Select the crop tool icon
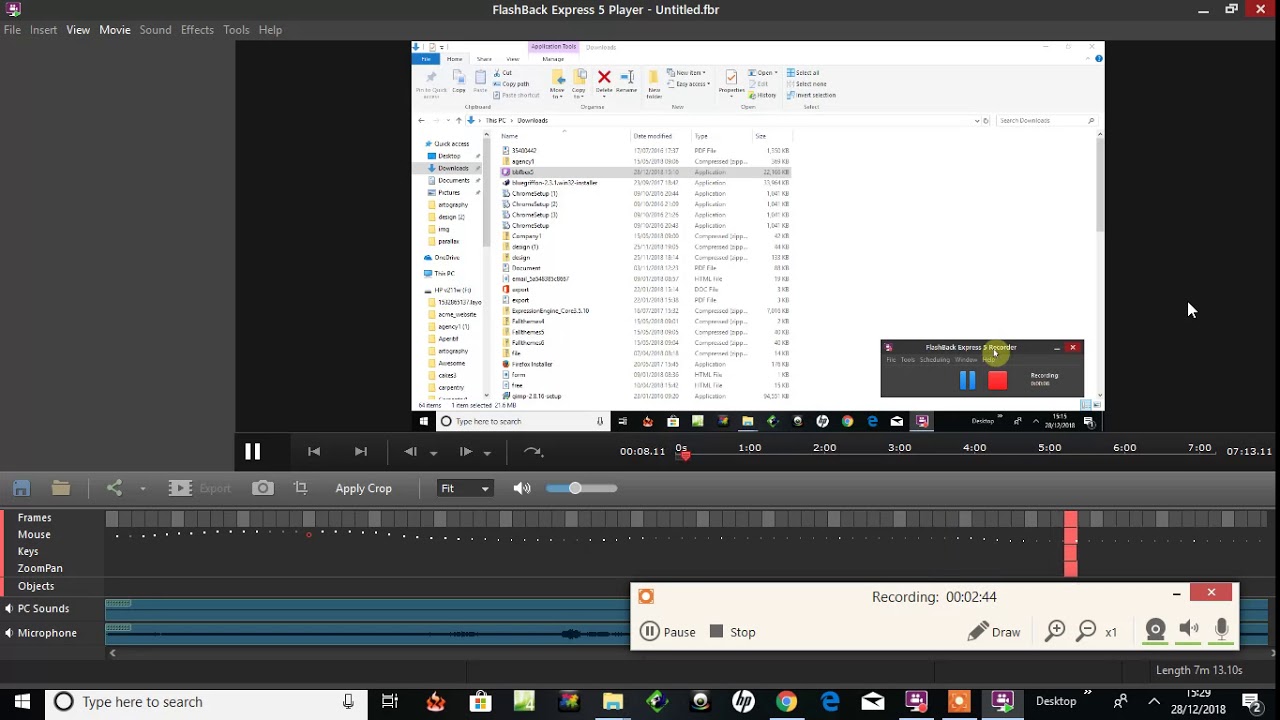The width and height of the screenshot is (1280, 720). coord(300,488)
